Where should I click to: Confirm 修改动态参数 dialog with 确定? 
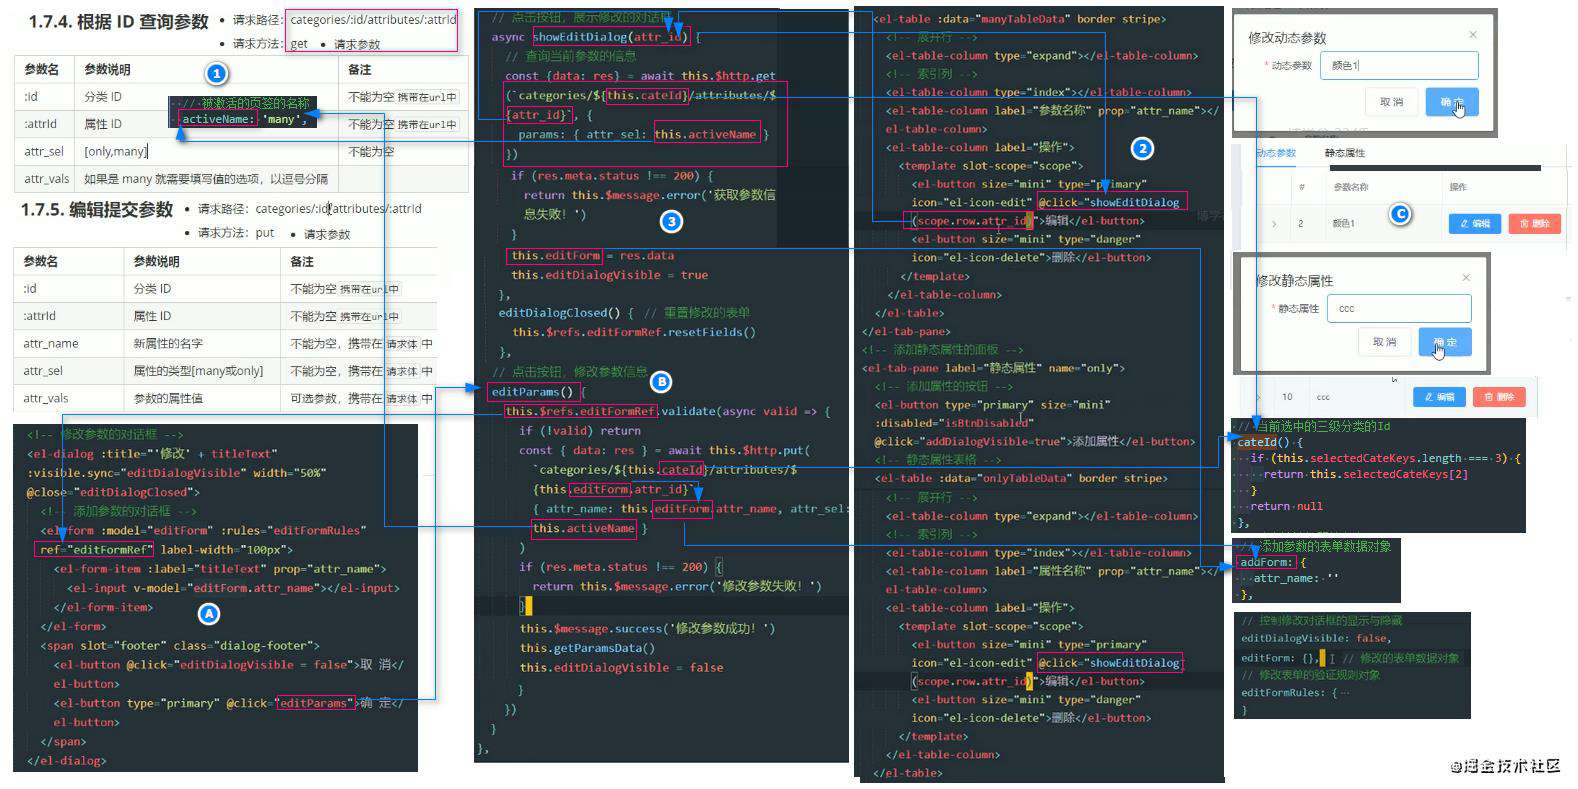1452,102
